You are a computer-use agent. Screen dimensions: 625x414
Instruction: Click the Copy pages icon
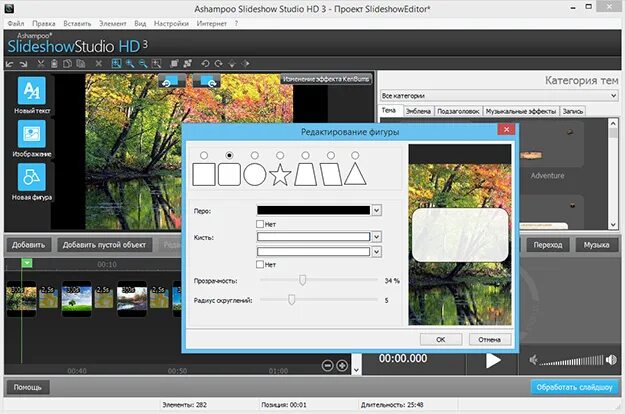coord(67,63)
